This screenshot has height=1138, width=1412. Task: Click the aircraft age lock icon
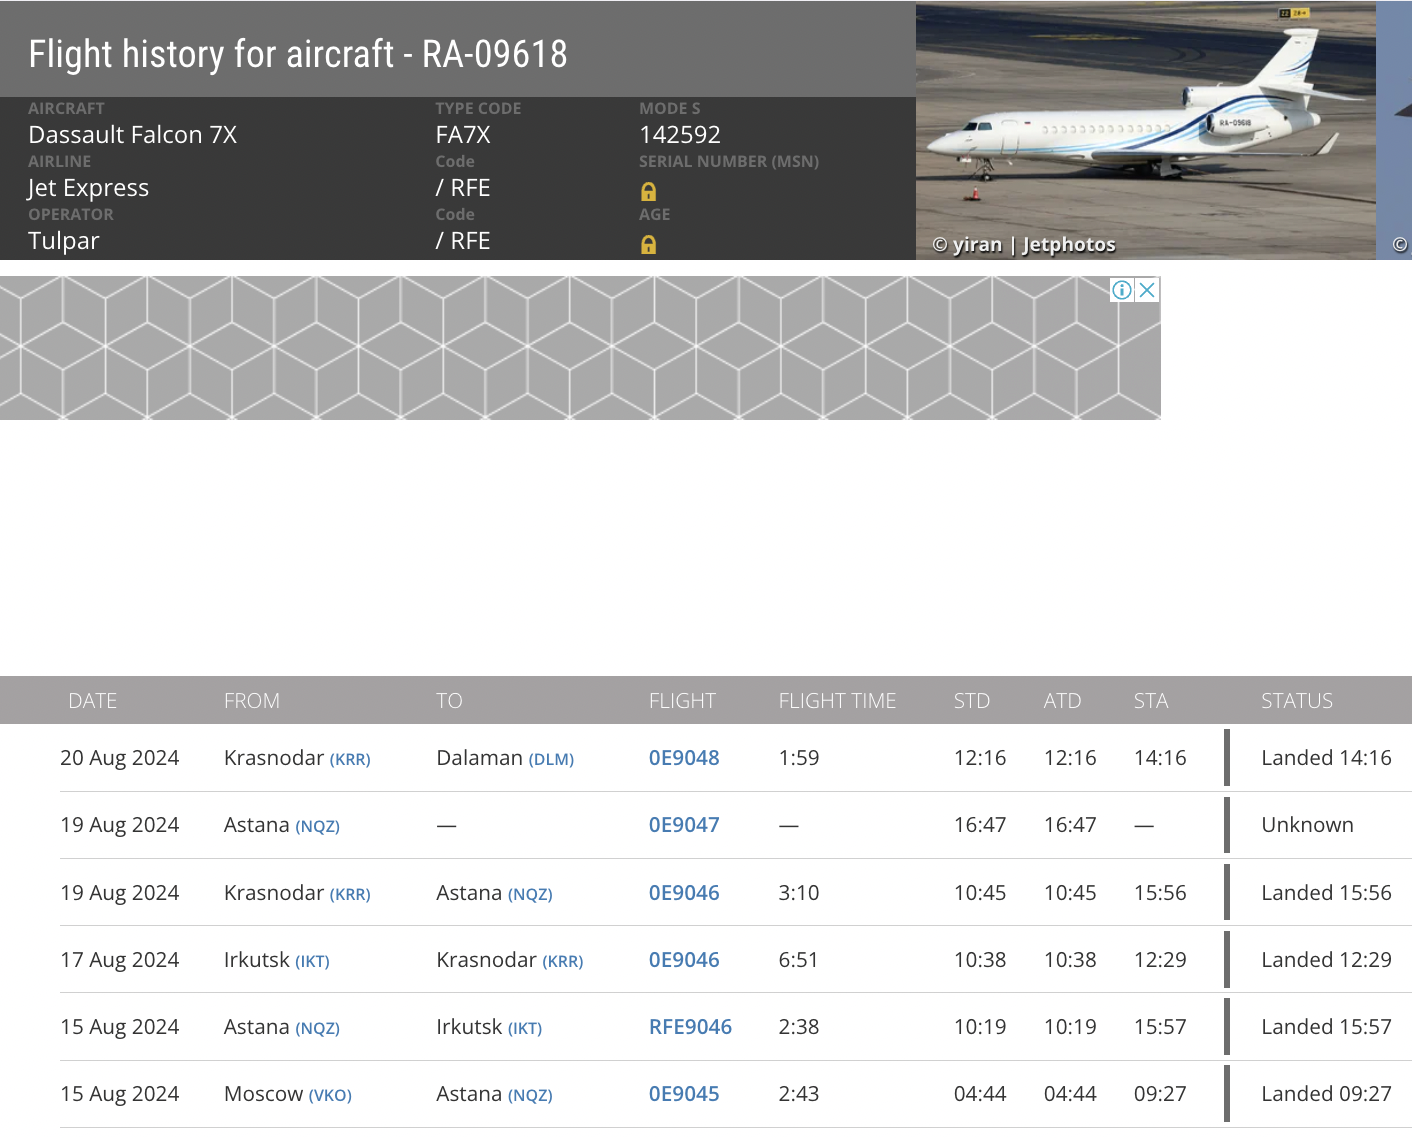click(x=648, y=245)
